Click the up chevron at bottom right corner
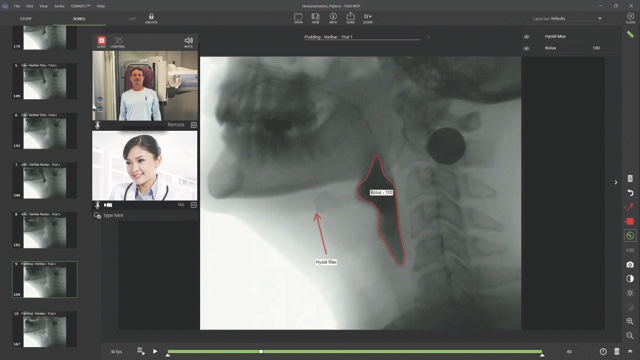Image resolution: width=640 pixels, height=360 pixels. point(630,351)
